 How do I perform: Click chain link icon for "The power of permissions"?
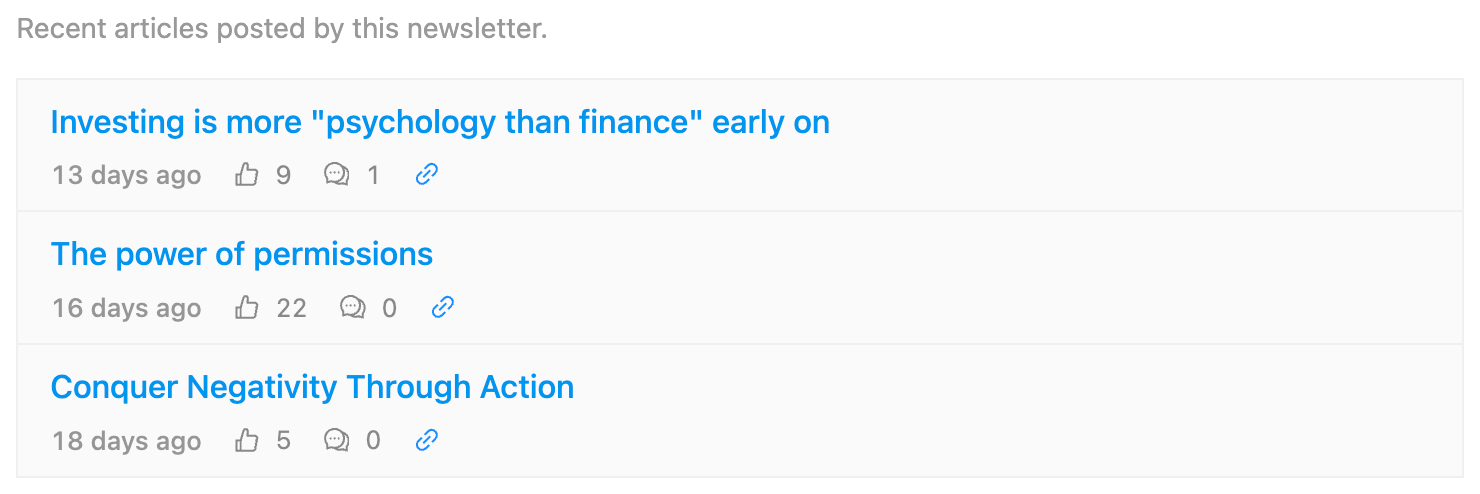443,308
